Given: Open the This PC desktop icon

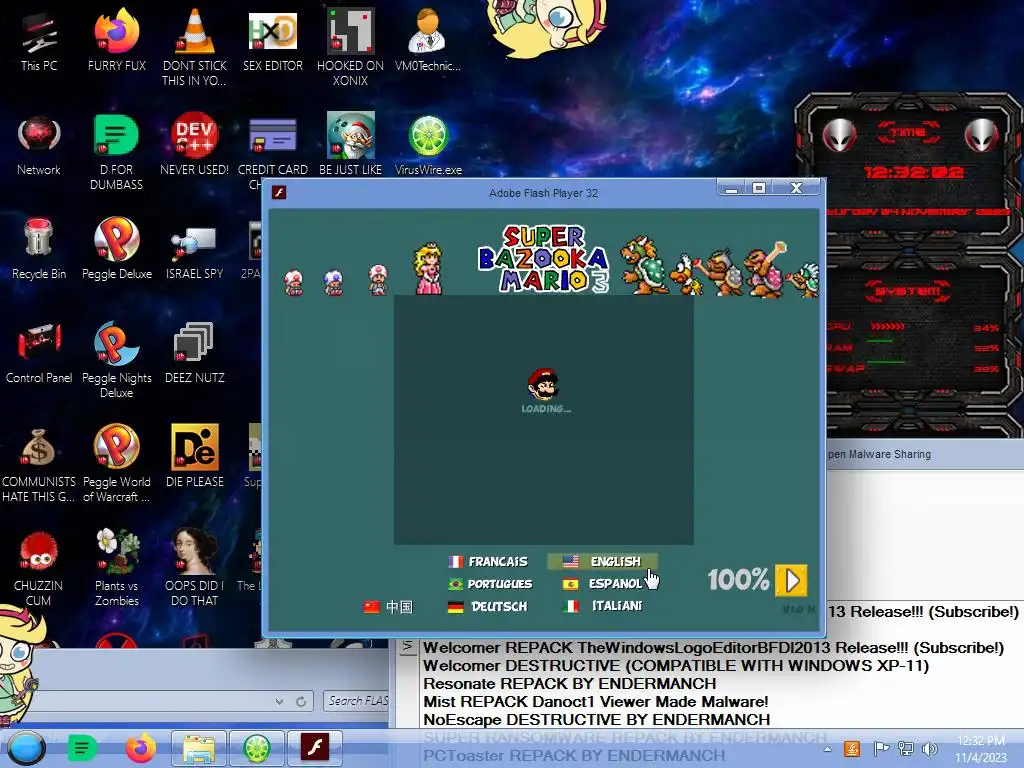Looking at the screenshot, I should click(x=39, y=41).
